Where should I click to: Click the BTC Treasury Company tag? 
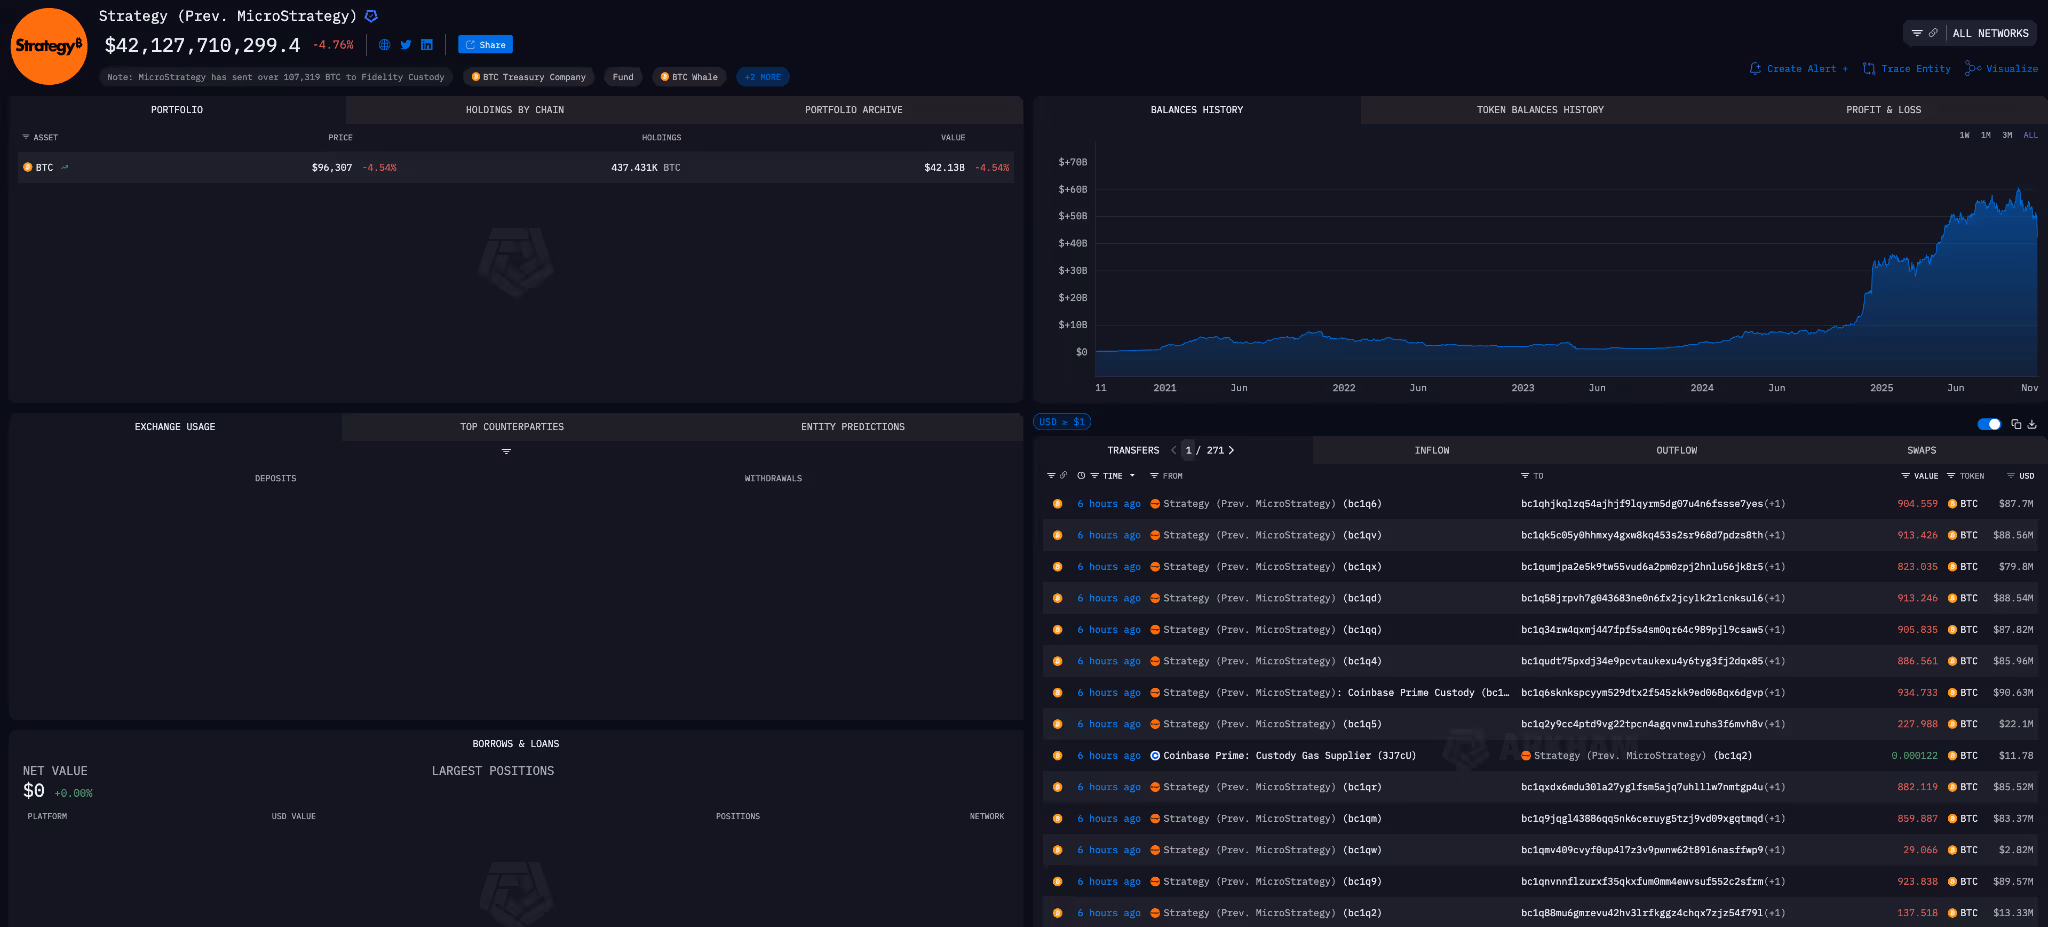click(528, 77)
